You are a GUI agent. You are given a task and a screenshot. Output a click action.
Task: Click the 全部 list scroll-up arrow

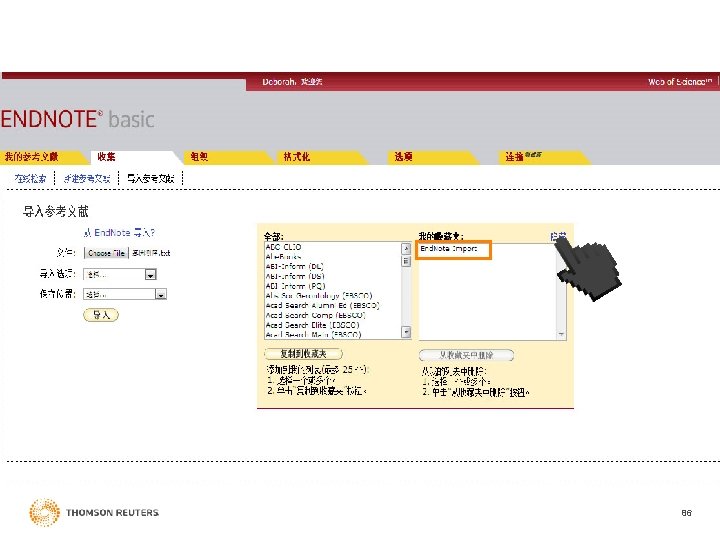(x=406, y=248)
